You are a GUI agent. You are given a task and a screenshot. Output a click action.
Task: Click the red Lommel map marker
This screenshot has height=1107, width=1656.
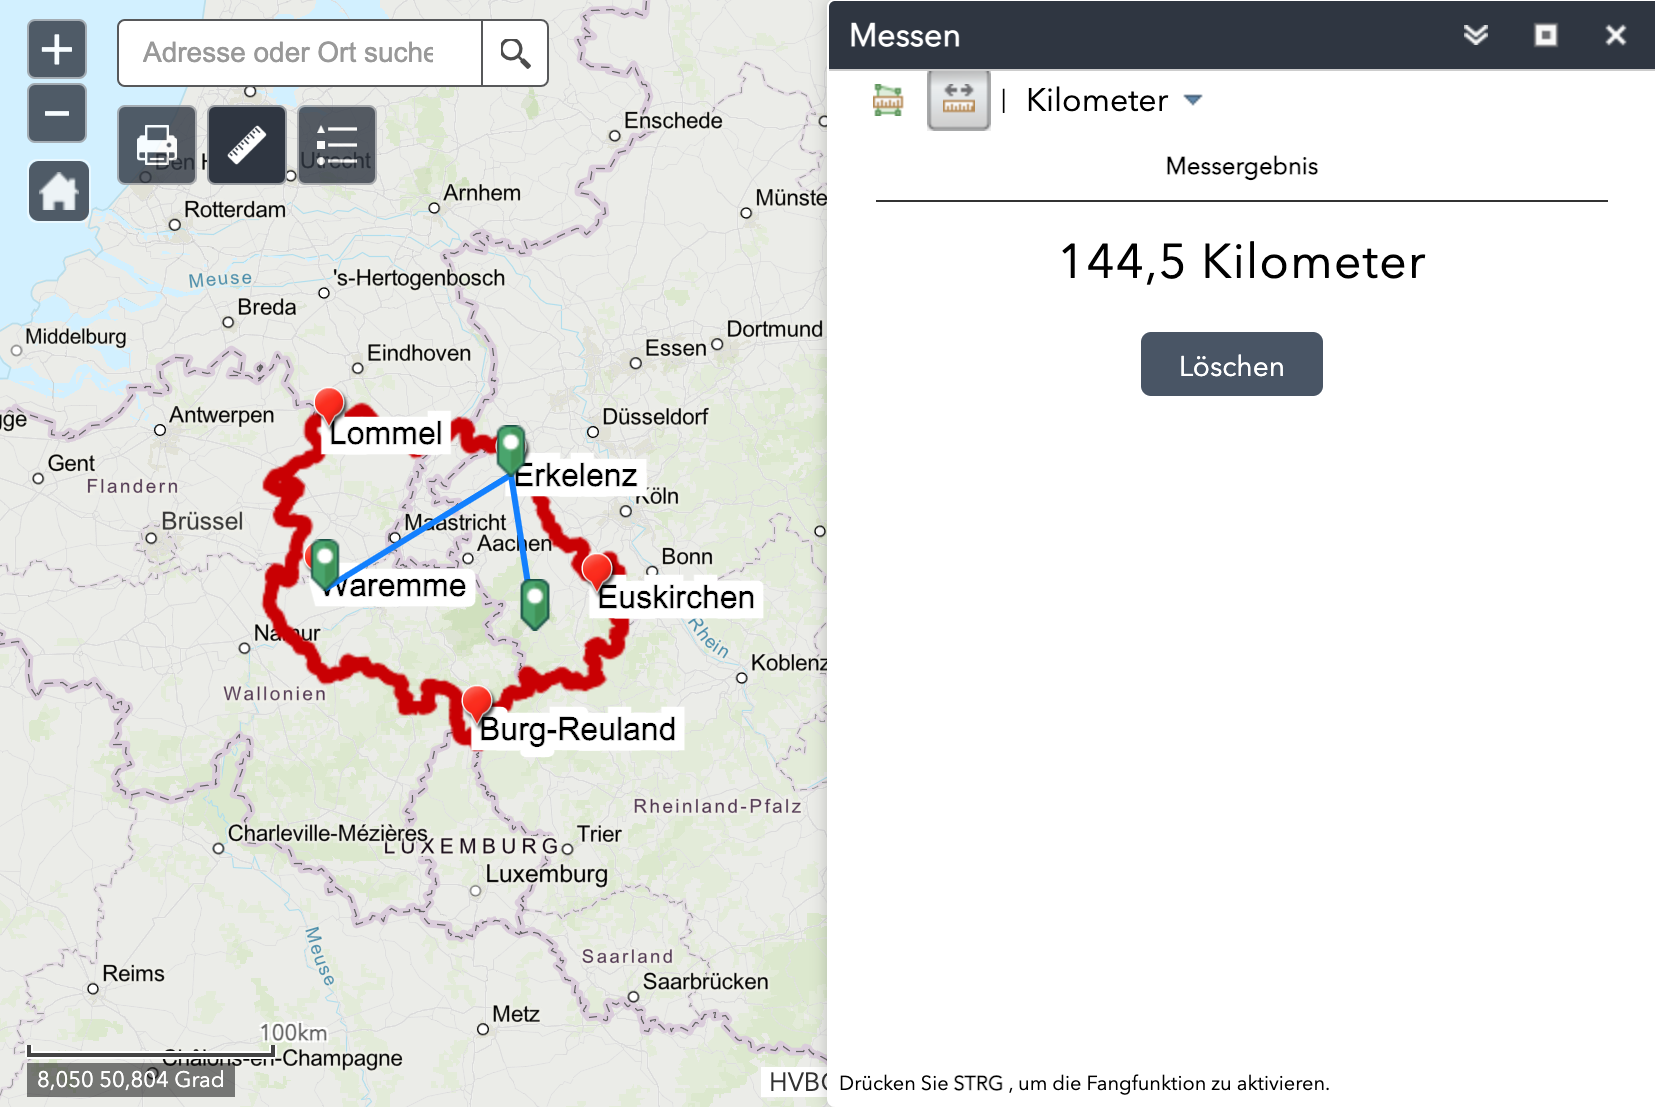[x=329, y=404]
